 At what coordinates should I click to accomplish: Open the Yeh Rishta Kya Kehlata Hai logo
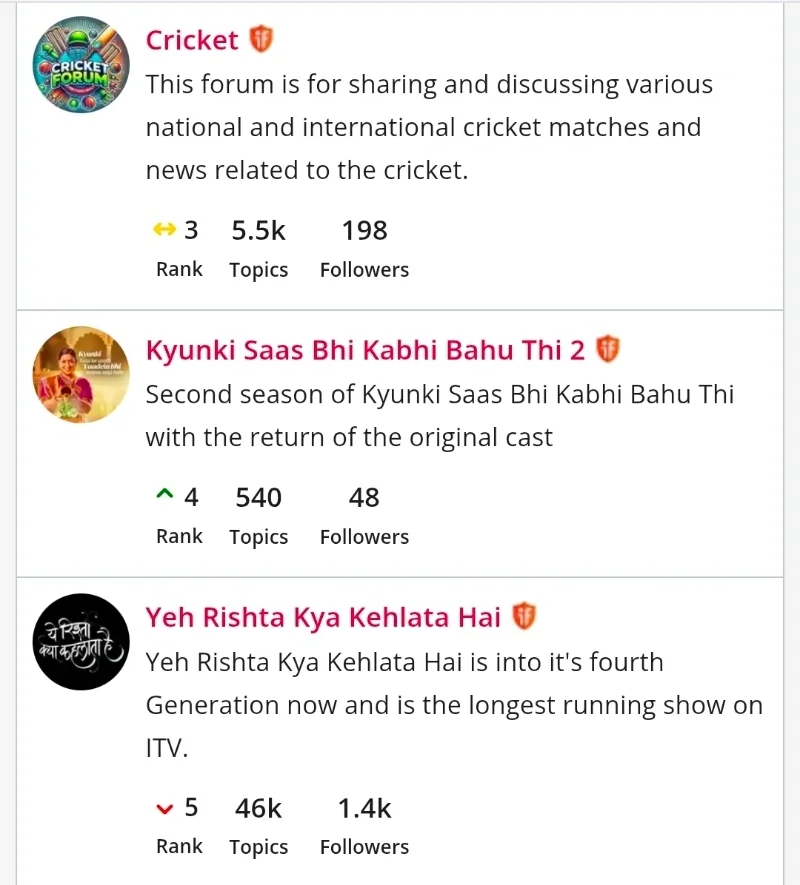point(81,641)
